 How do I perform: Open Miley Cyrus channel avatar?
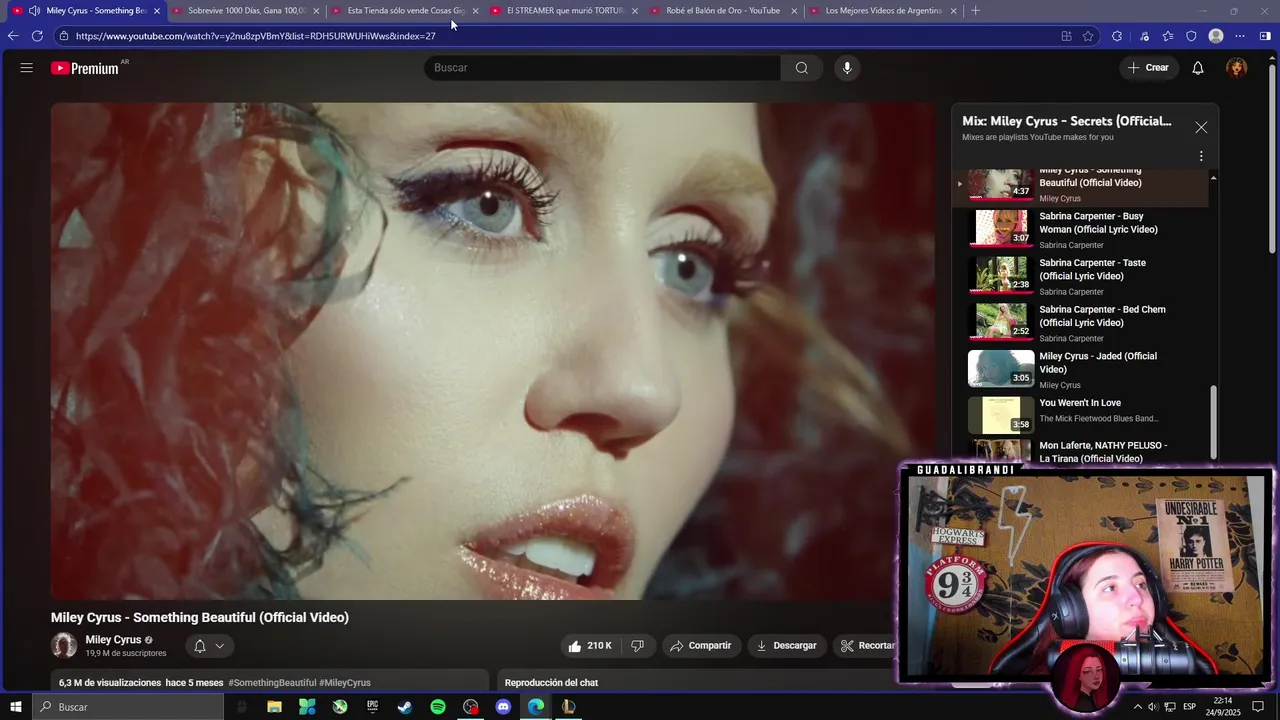click(x=64, y=646)
